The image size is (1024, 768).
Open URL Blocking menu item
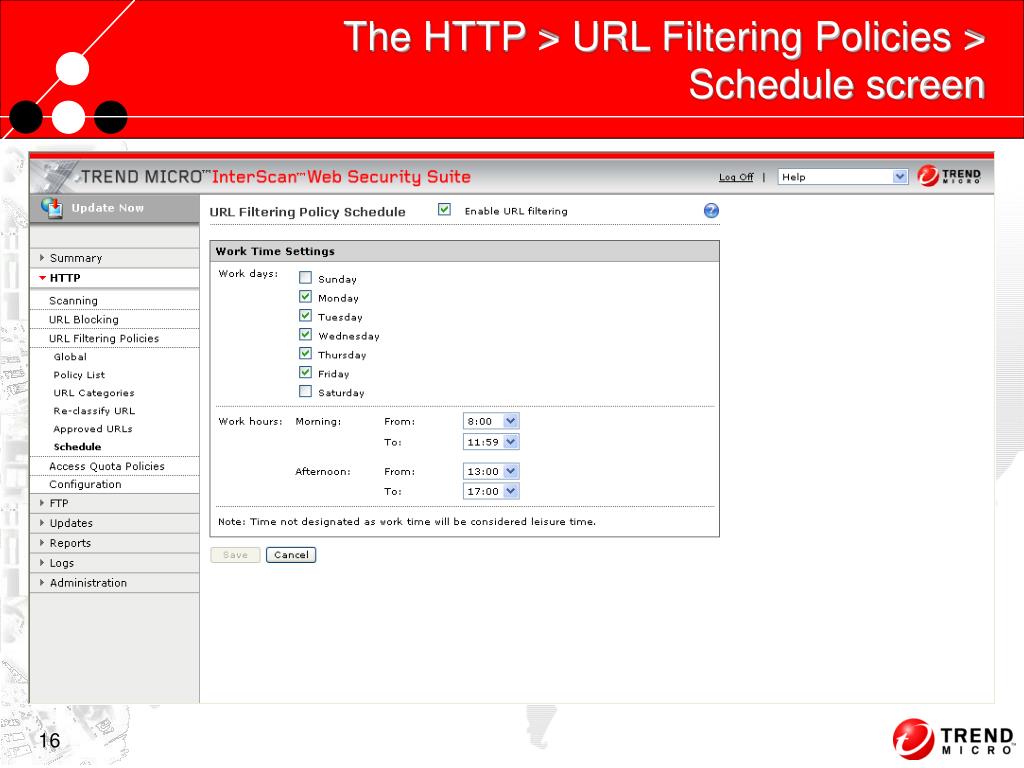tap(84, 319)
